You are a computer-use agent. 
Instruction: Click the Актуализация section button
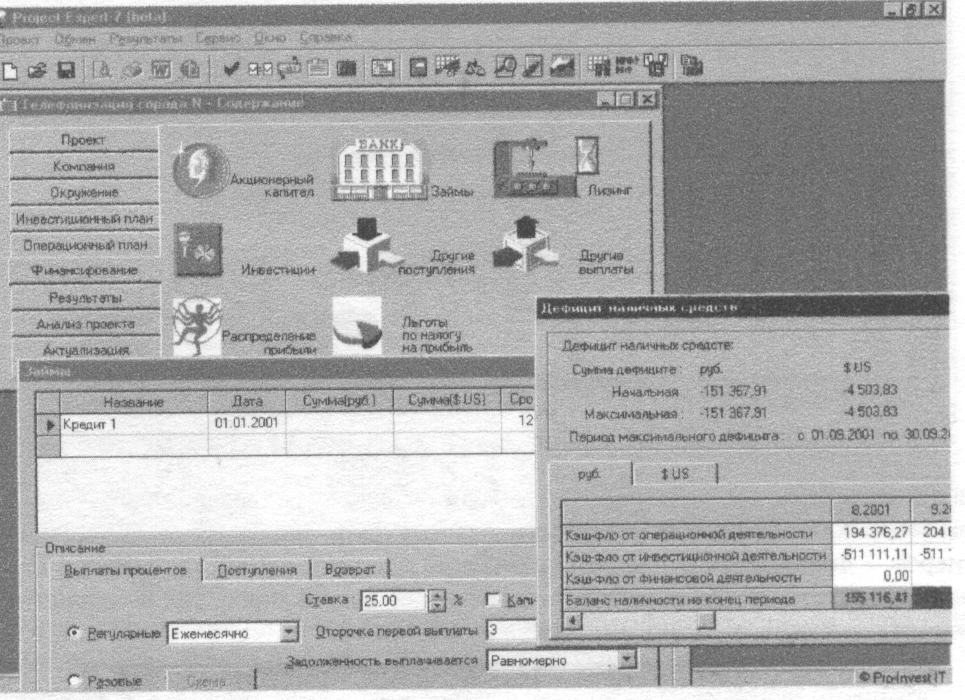pyautogui.click(x=86, y=349)
